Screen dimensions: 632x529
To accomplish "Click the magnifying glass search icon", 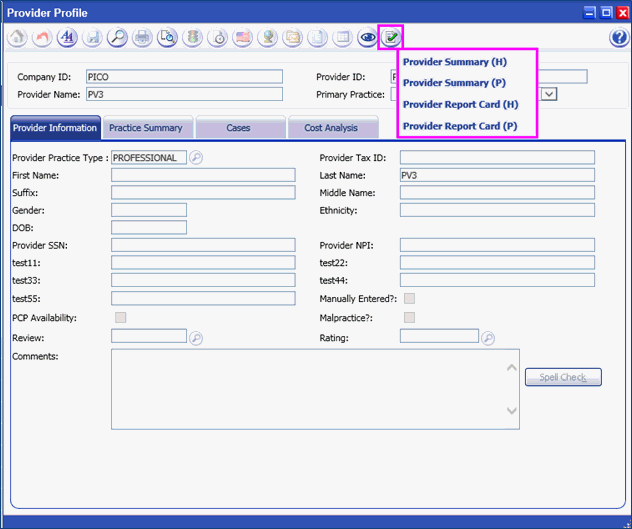I will click(x=117, y=38).
